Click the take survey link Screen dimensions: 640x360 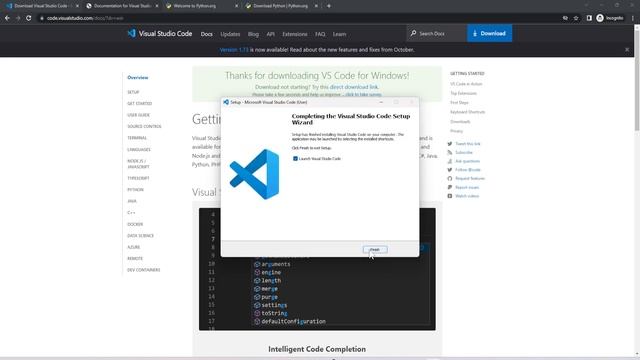tap(363, 94)
